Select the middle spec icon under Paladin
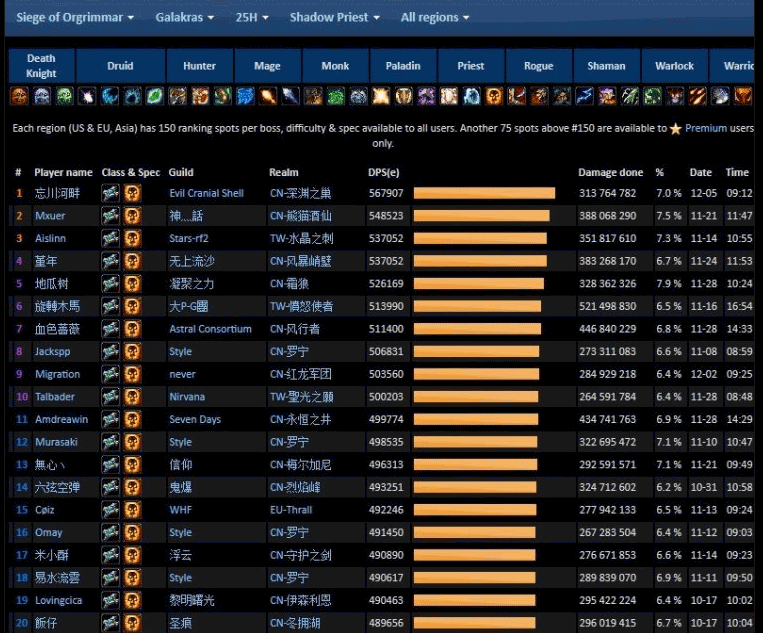 point(403,97)
